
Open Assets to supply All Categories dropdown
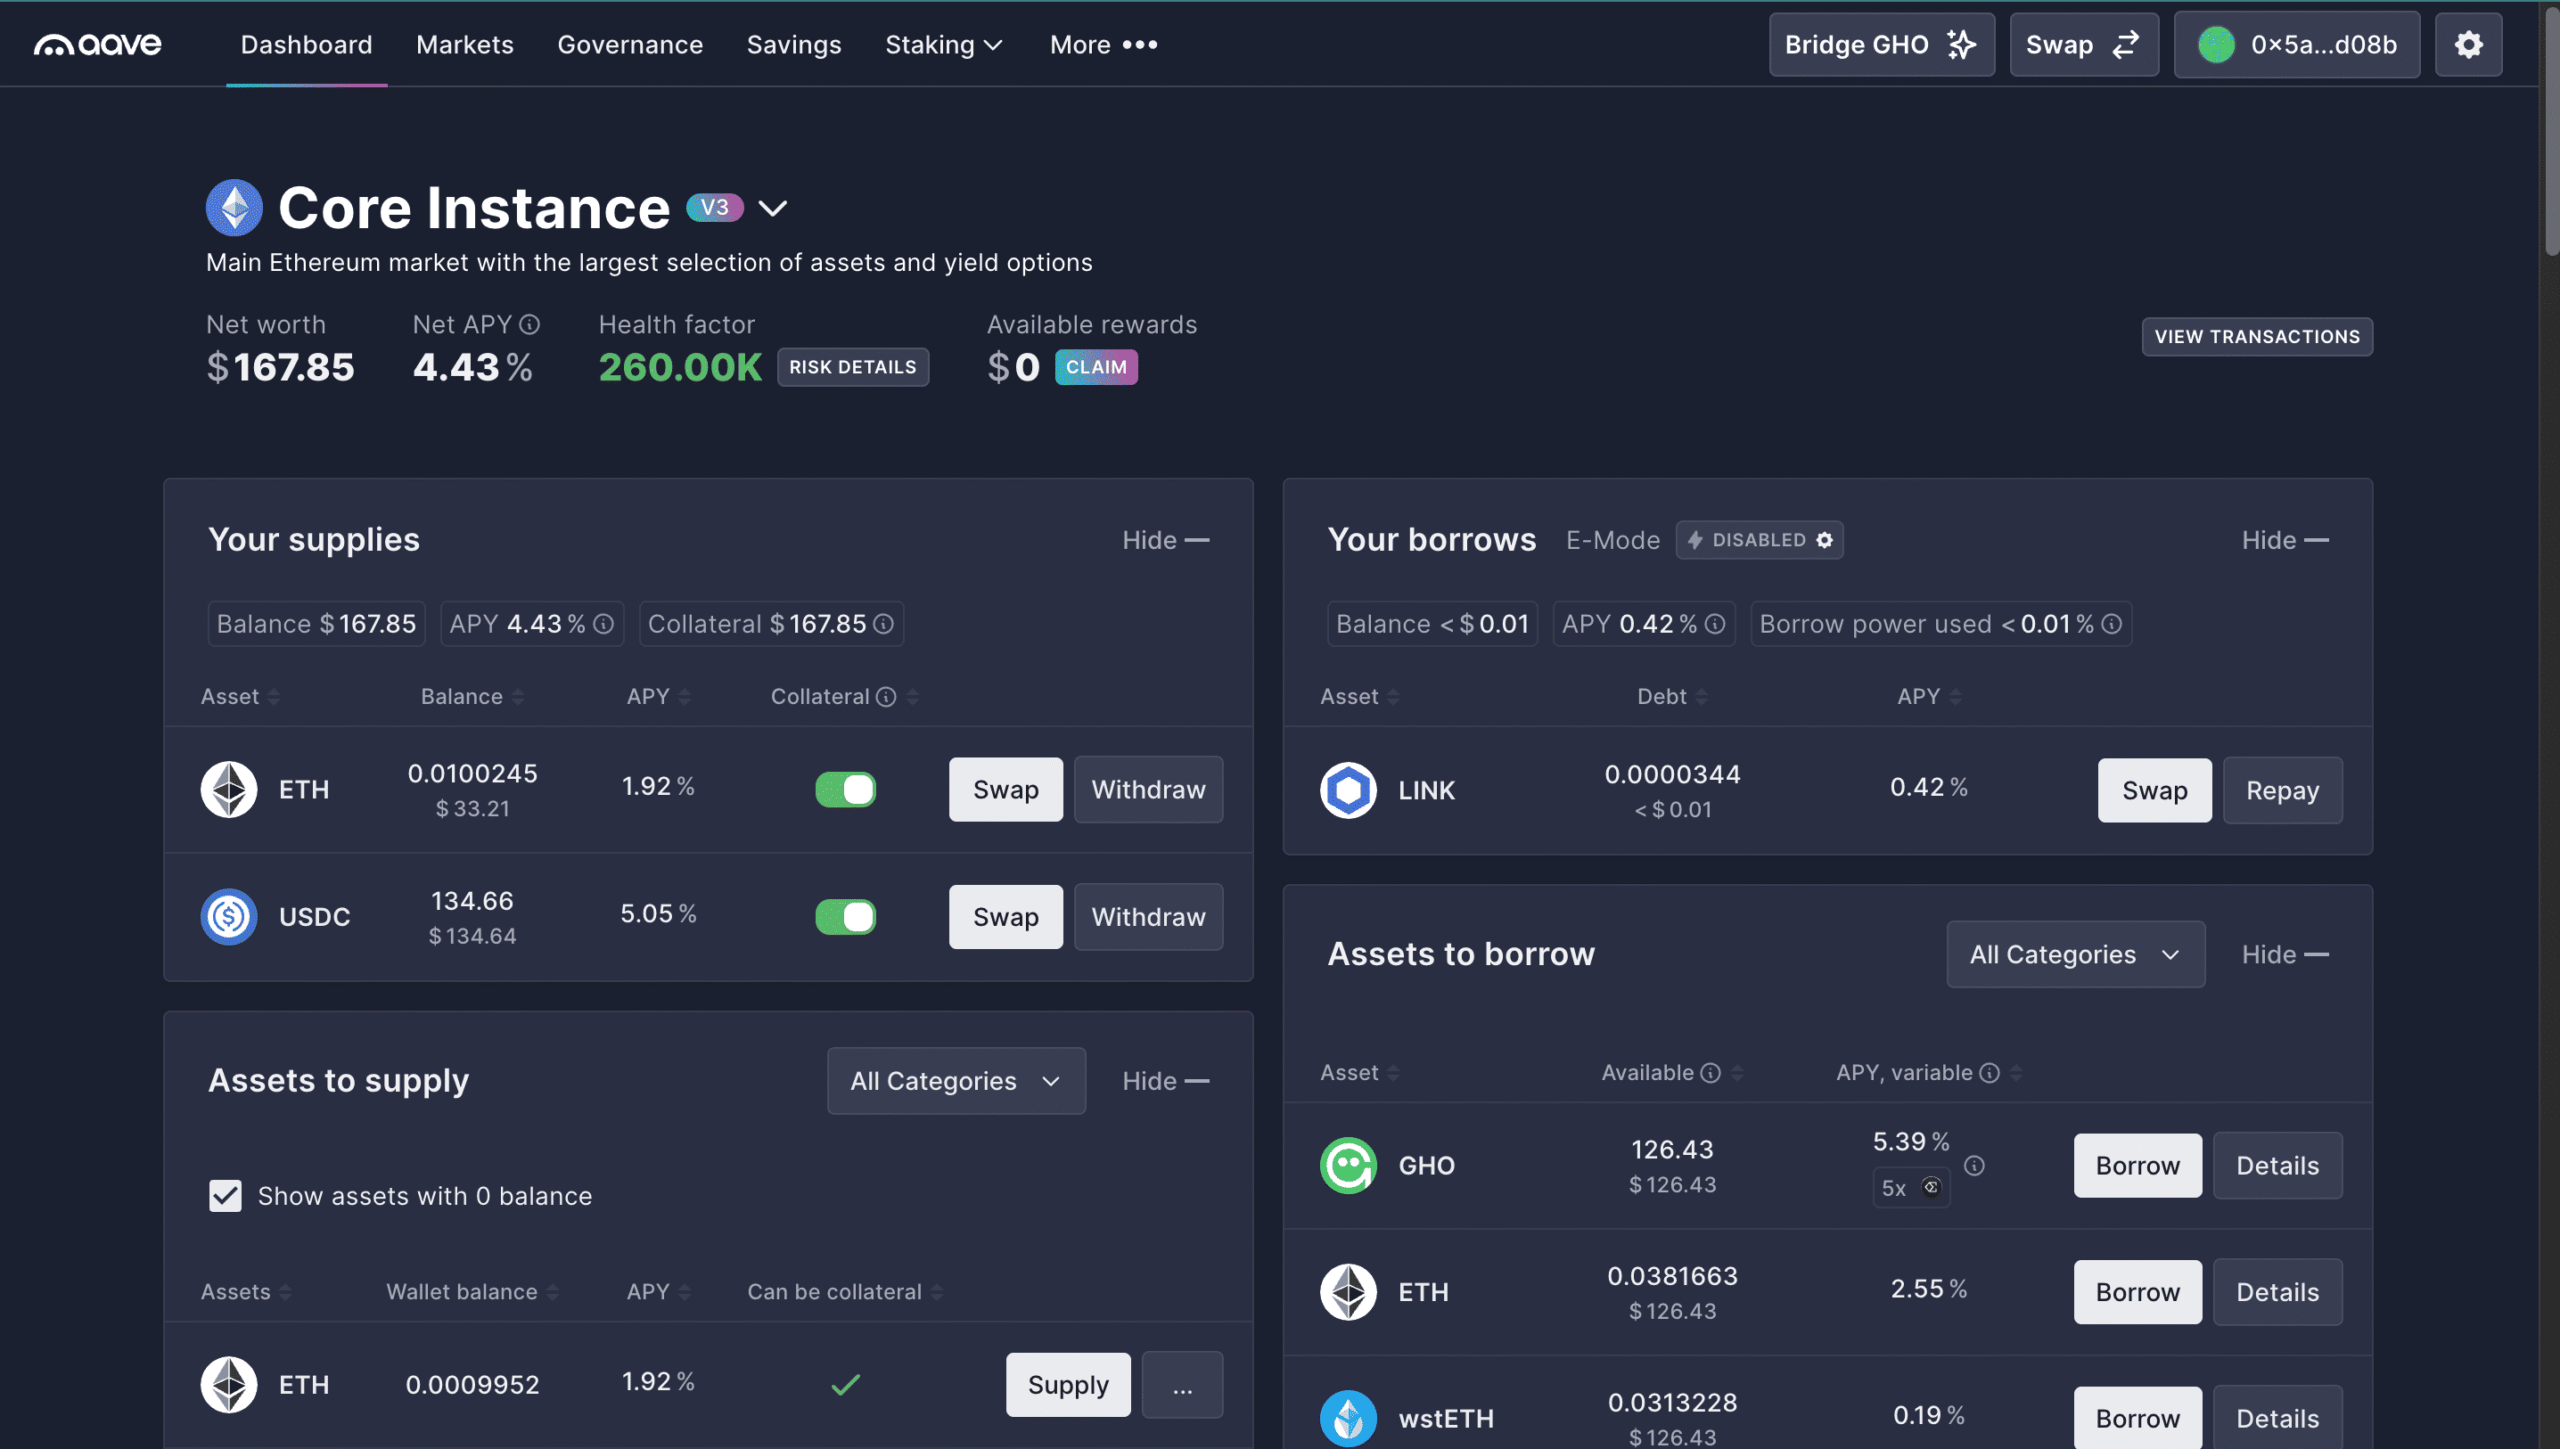pyautogui.click(x=955, y=1081)
